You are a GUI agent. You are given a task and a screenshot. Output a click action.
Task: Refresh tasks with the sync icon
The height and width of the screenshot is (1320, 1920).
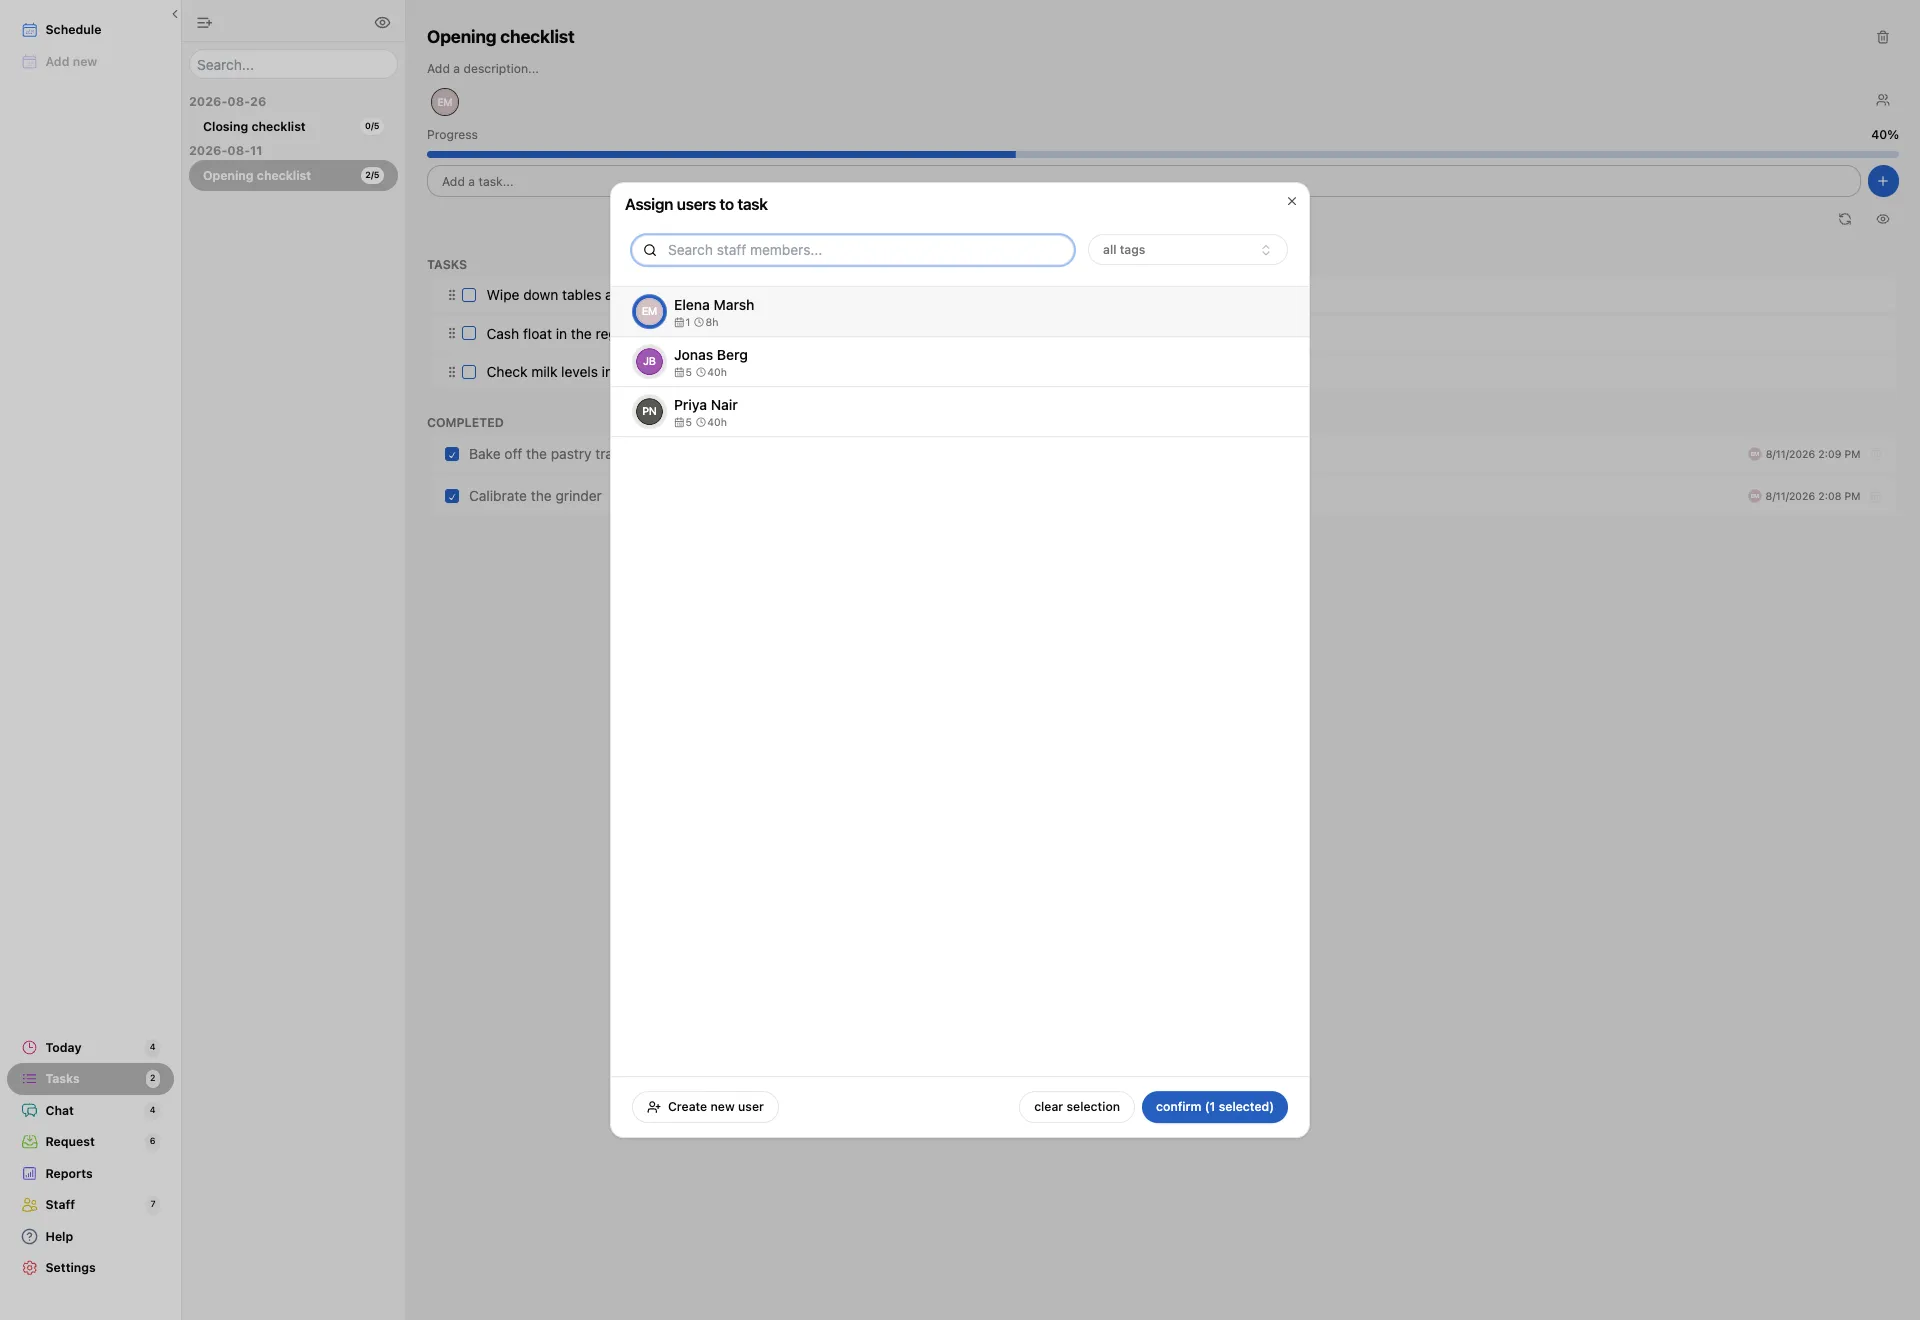(x=1844, y=219)
